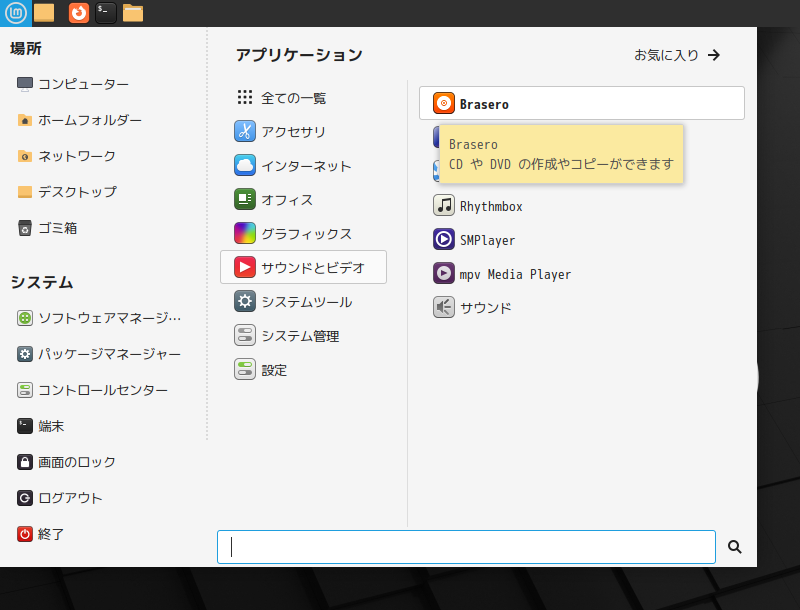The height and width of the screenshot is (610, 800).
Task: Open コントロールセンター label
Action: (x=103, y=390)
